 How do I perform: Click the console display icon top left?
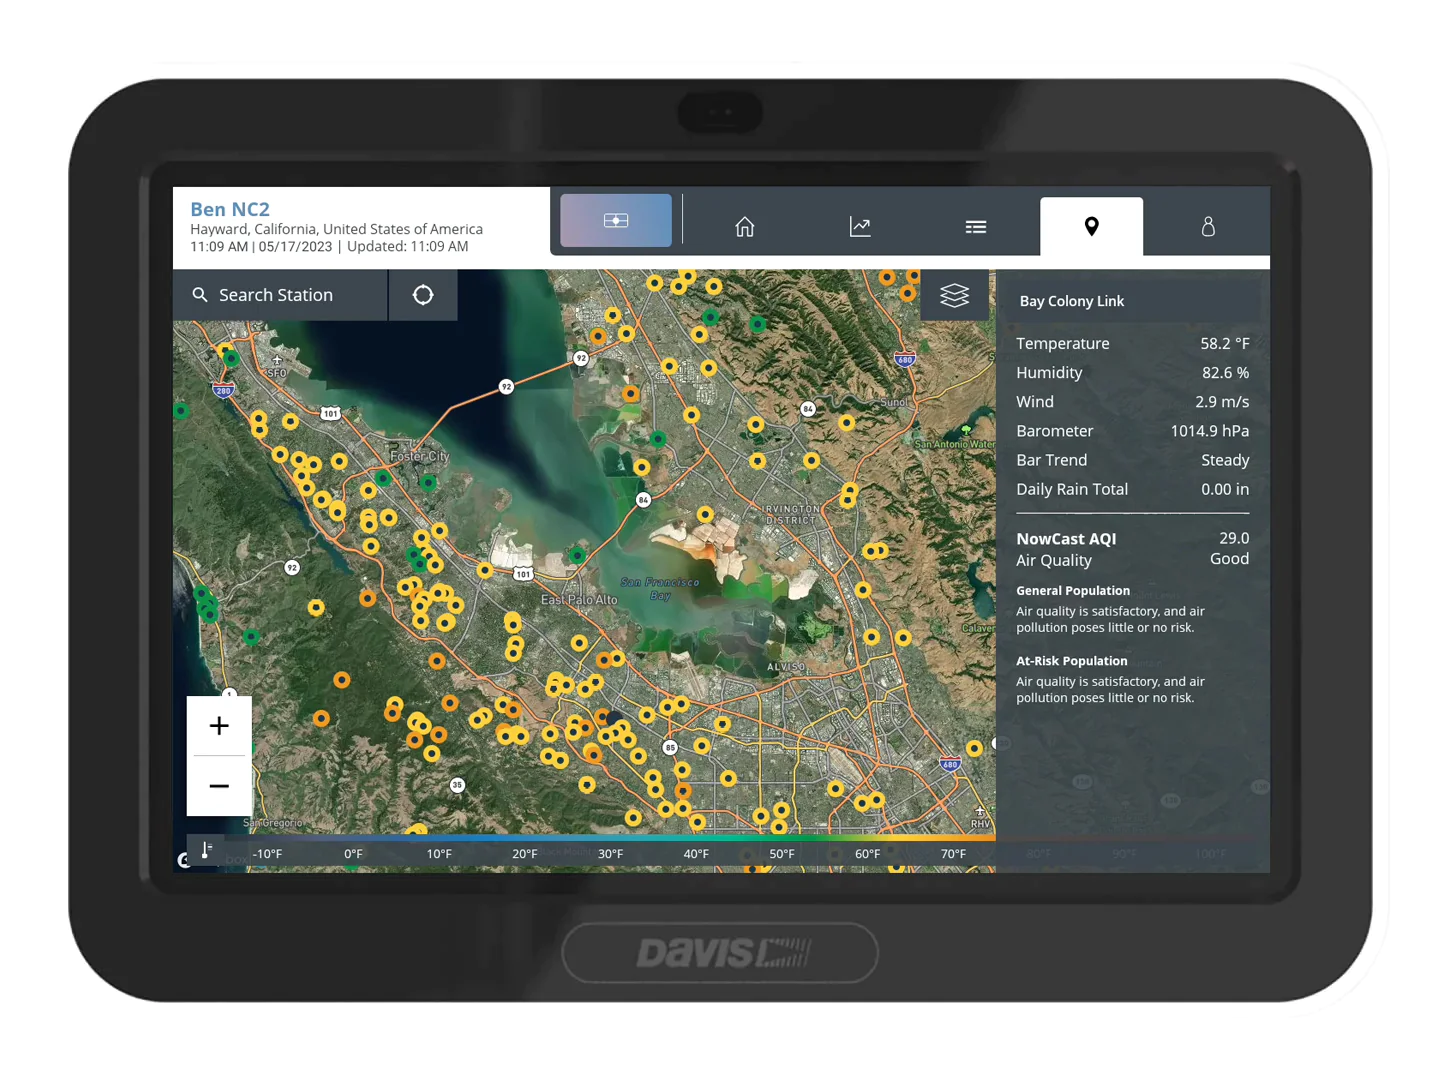point(615,220)
